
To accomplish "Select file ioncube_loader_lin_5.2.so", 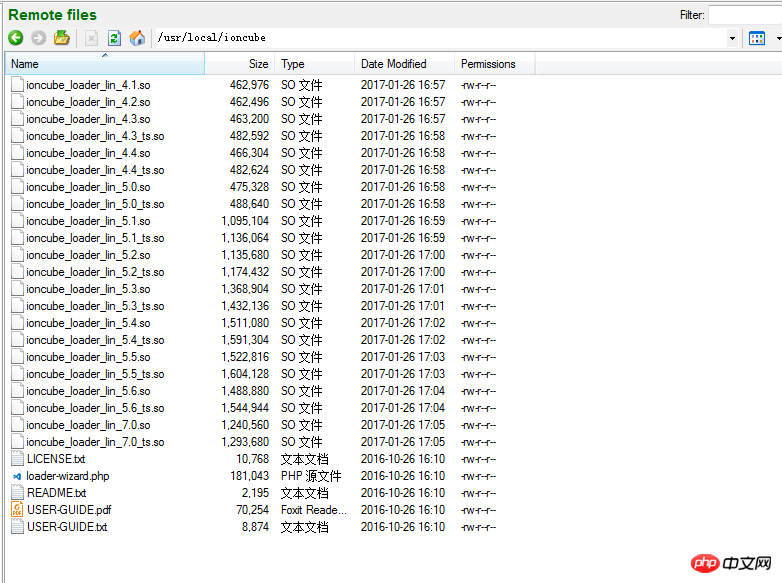I will pyautogui.click(x=88, y=255).
